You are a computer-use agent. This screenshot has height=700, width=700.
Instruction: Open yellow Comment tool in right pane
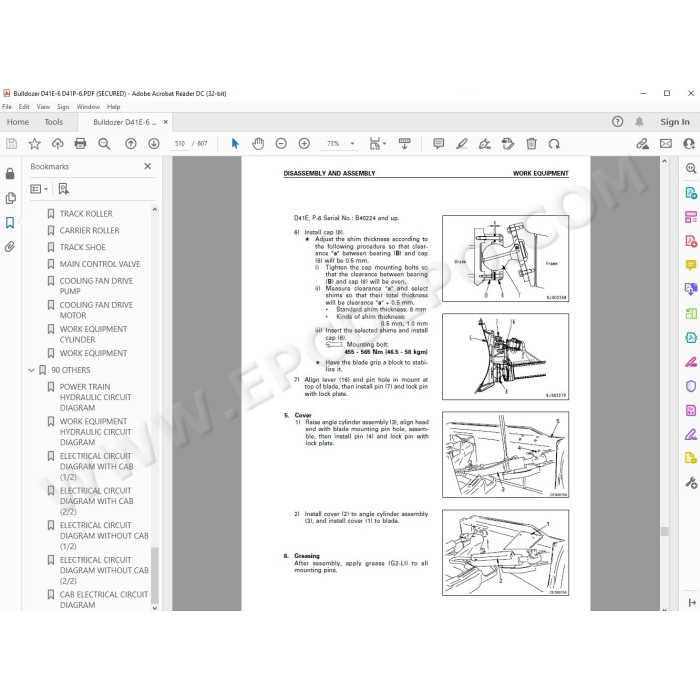[691, 265]
